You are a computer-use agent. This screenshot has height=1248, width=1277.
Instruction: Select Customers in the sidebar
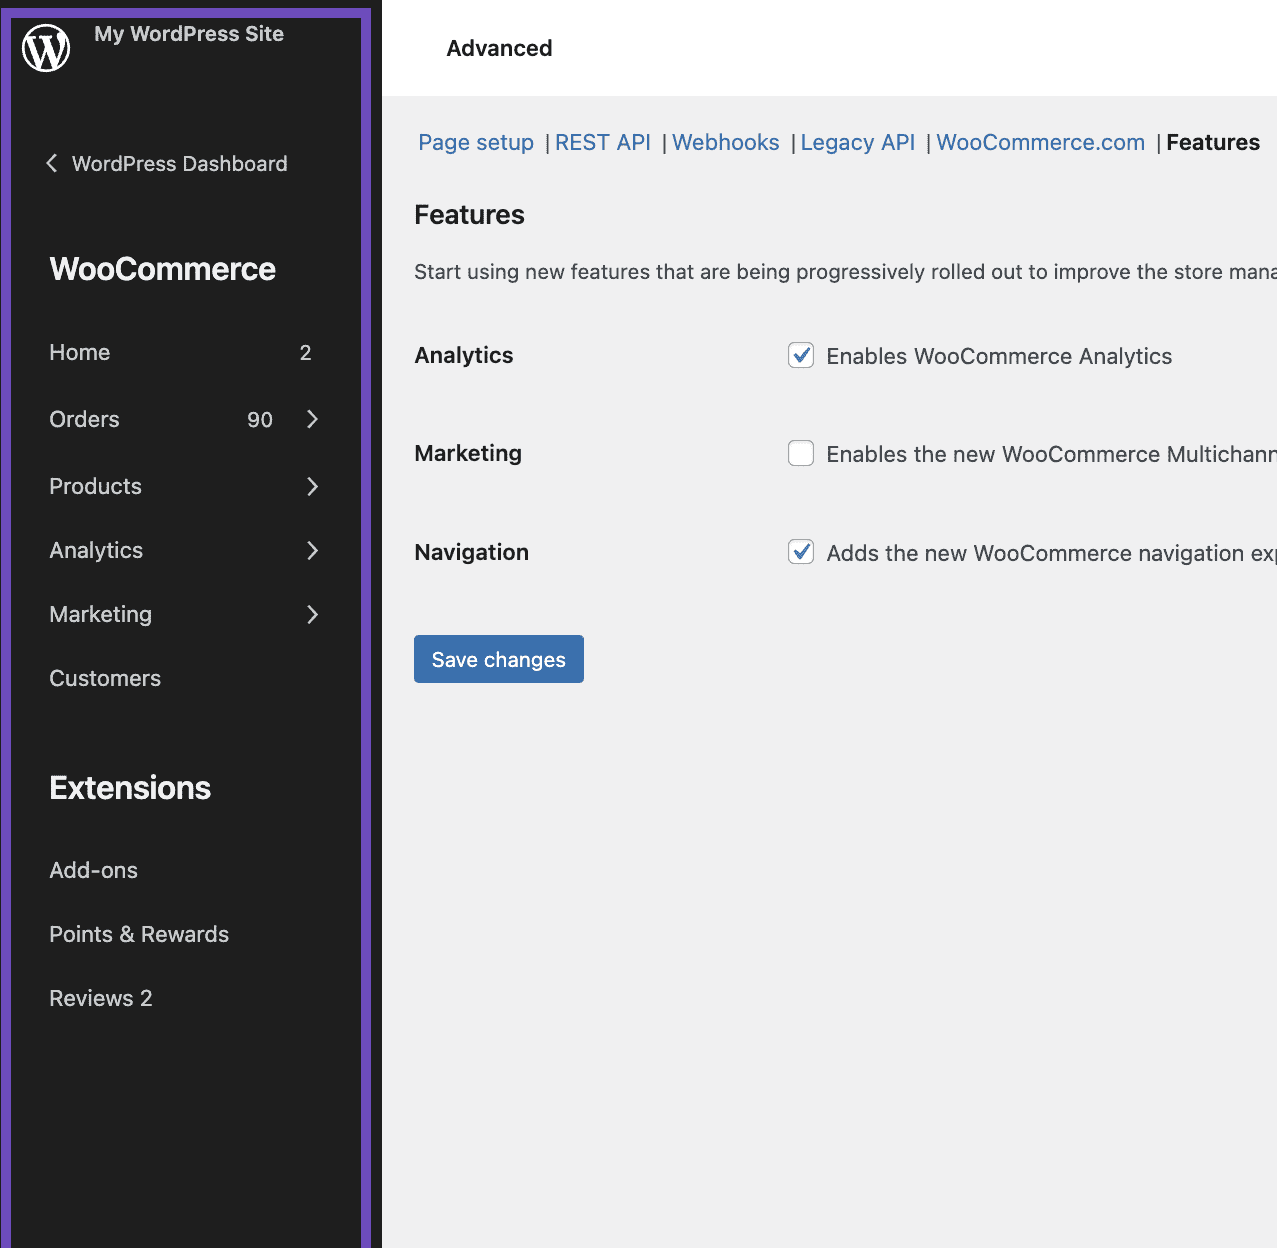(104, 678)
